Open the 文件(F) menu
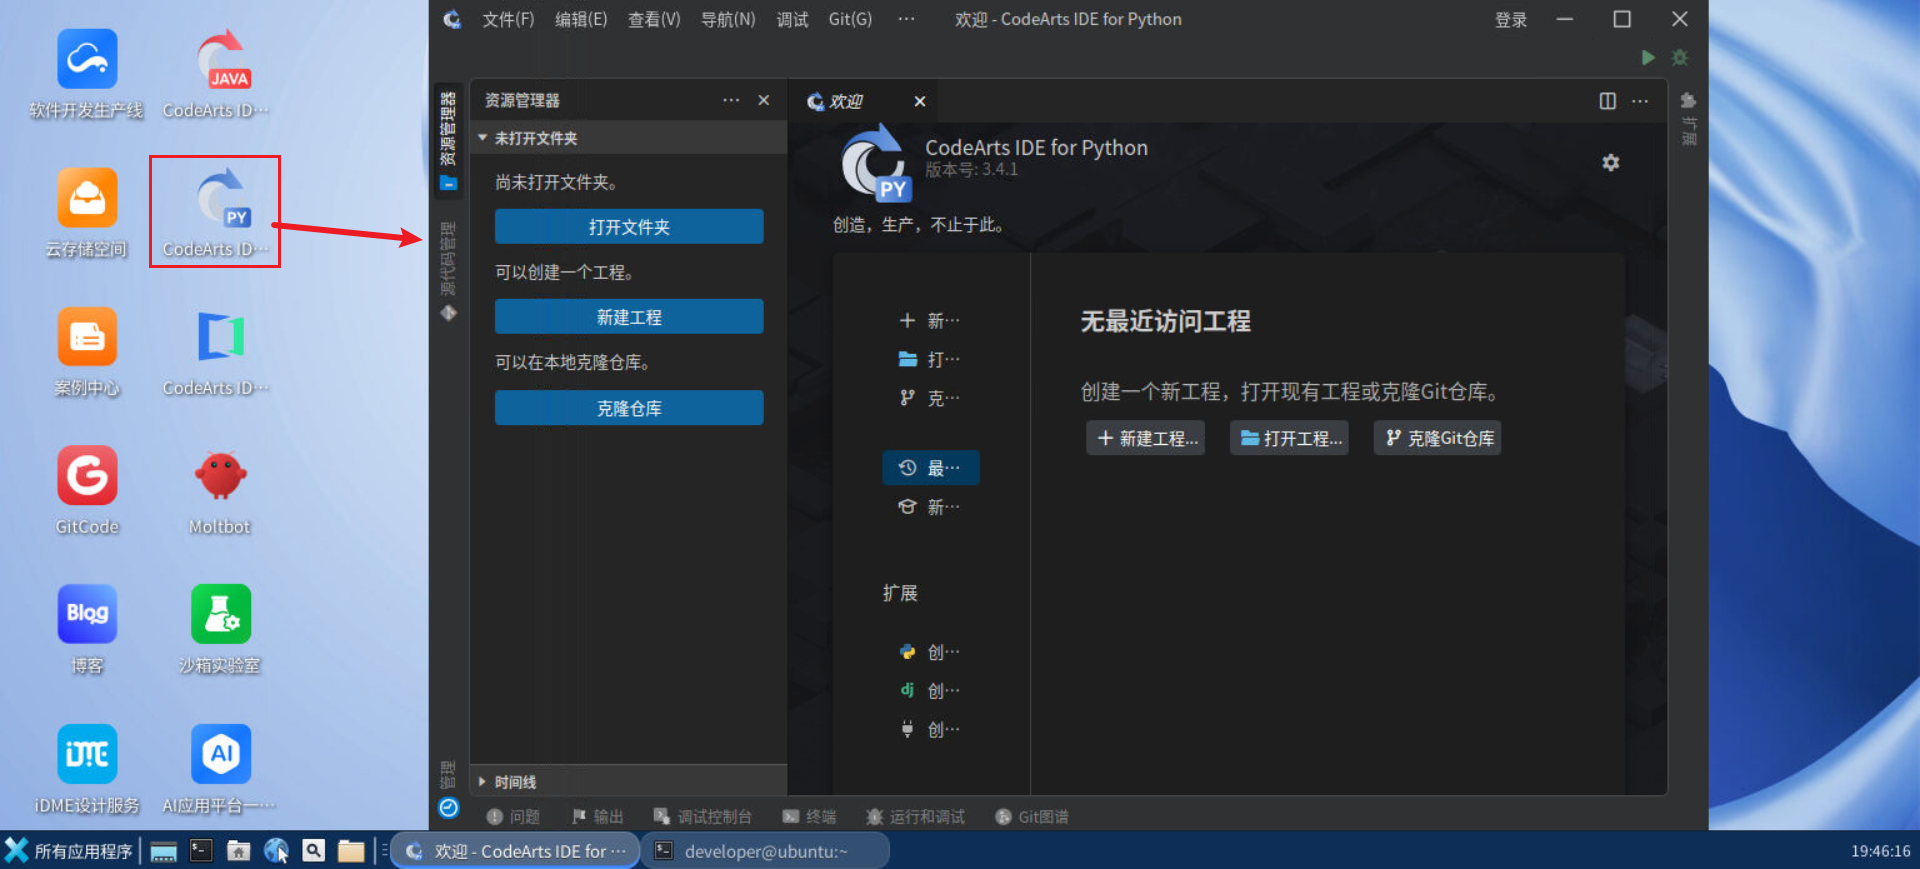The image size is (1920, 869). 508,19
